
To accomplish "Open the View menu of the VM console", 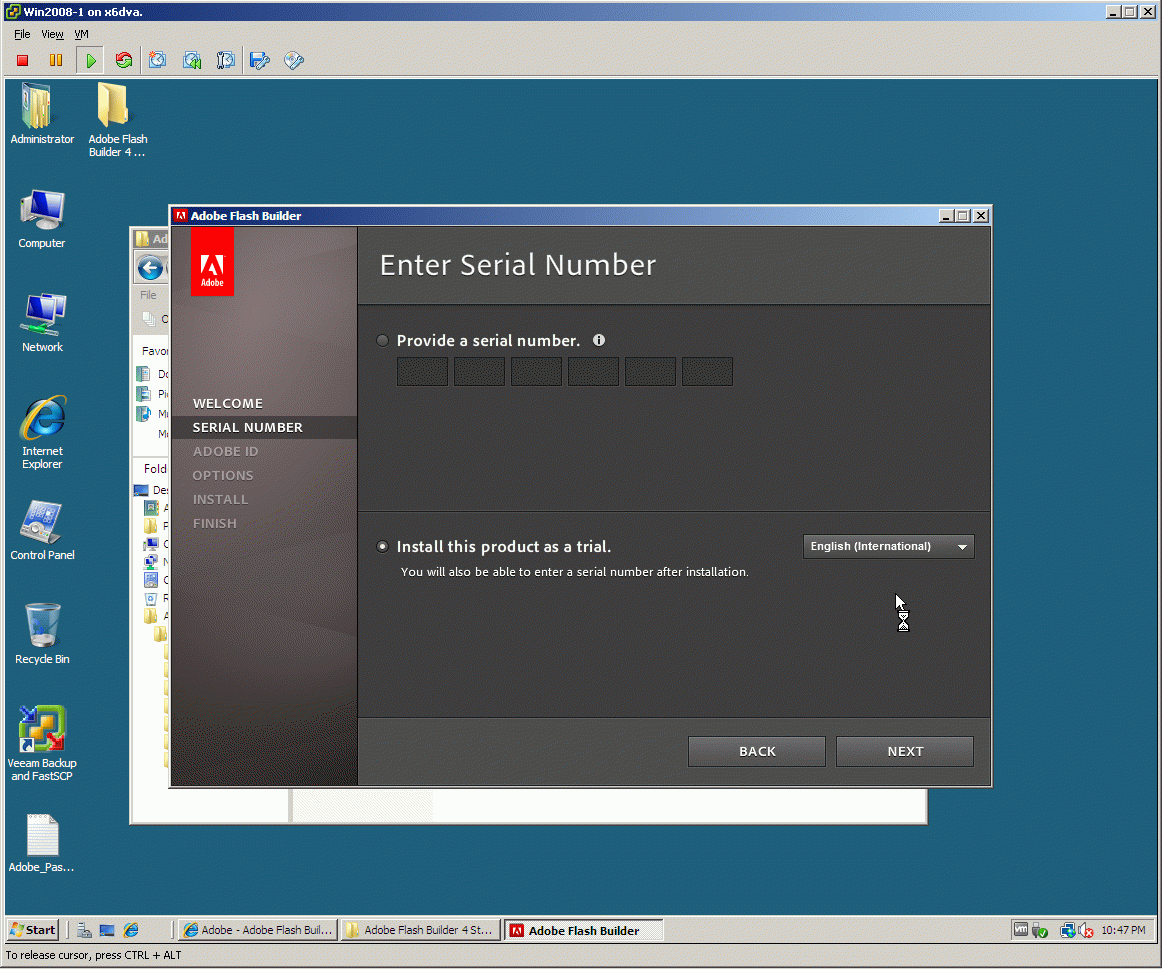I will (52, 34).
